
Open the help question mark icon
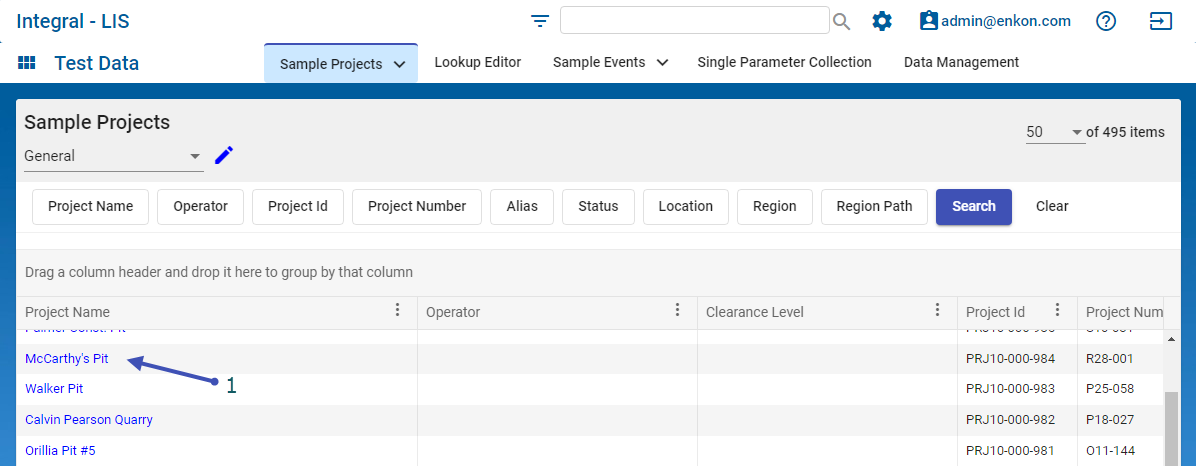(1106, 21)
